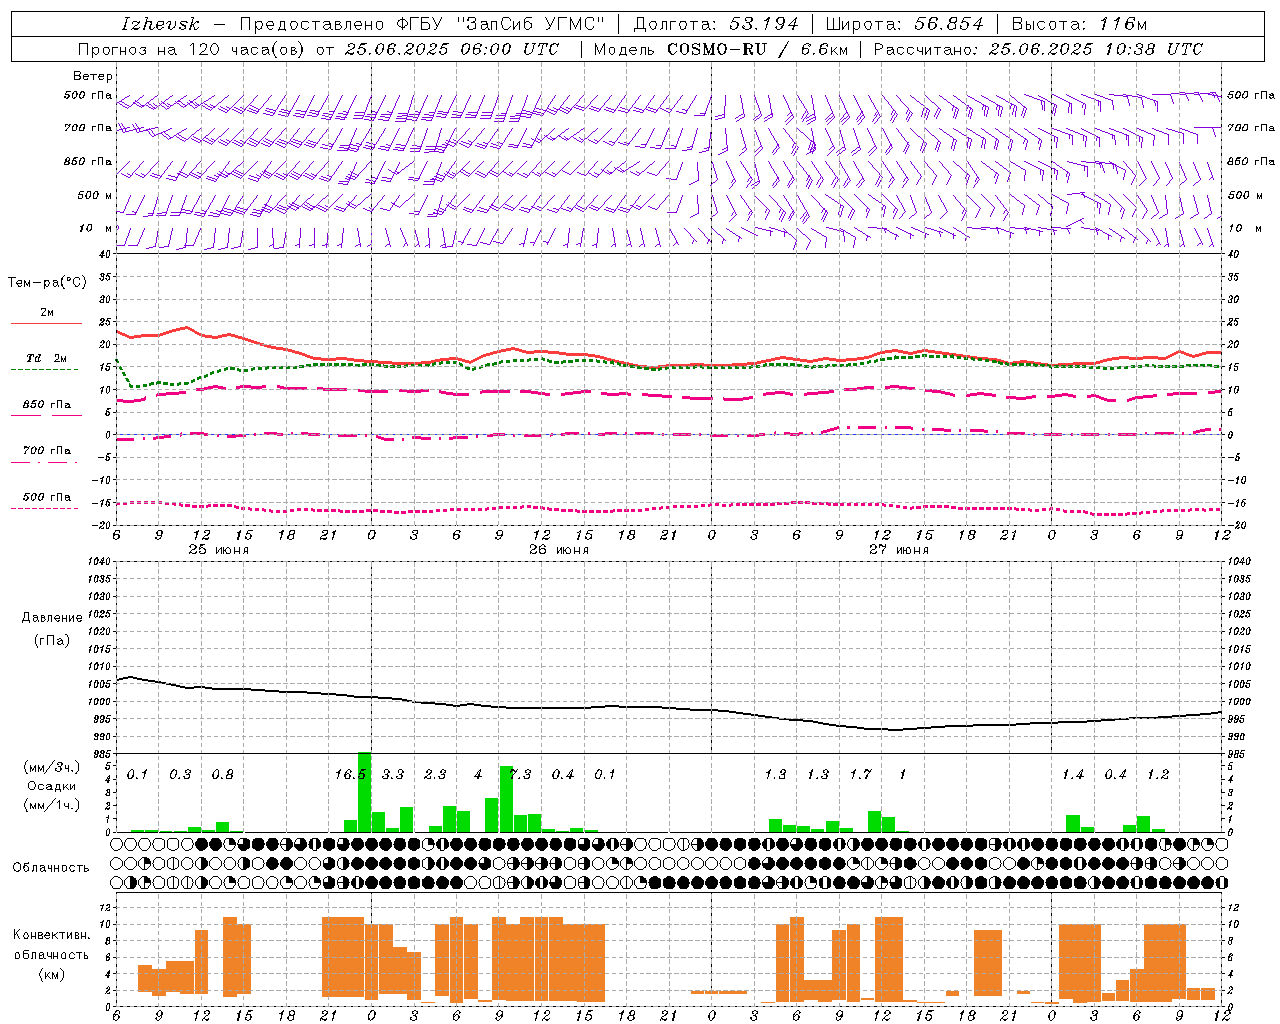1280x1024 pixels.
Task: Click the "0.8" precipitation total value
Action: 222,775
